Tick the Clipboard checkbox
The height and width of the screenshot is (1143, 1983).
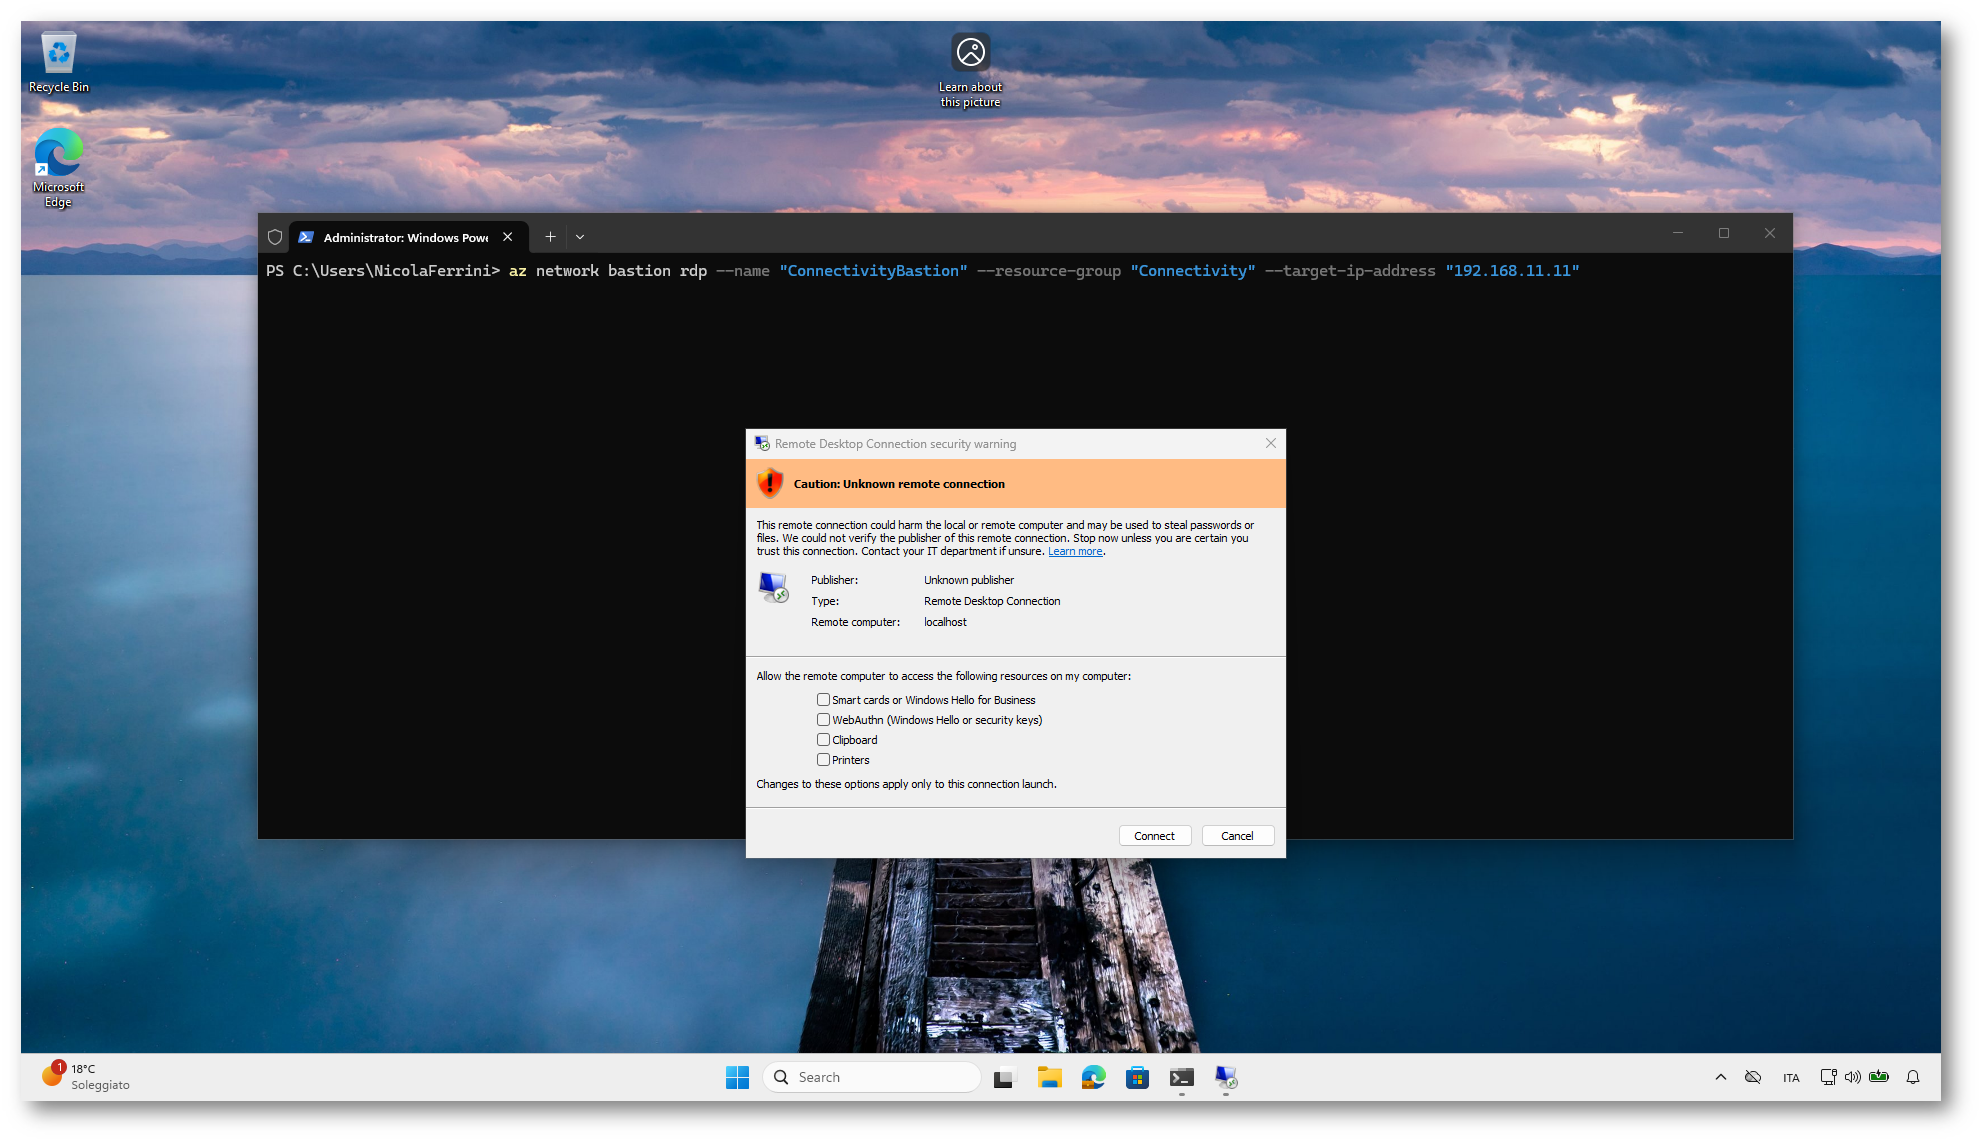823,740
